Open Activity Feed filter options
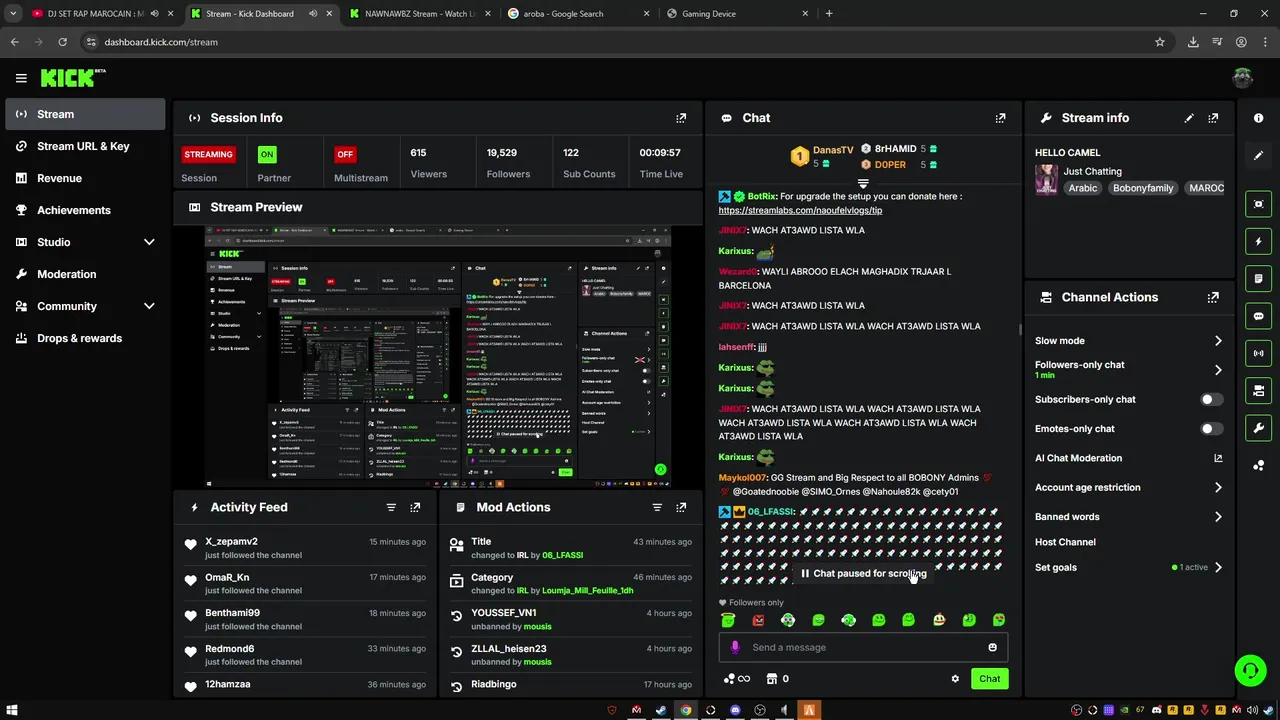 click(391, 507)
